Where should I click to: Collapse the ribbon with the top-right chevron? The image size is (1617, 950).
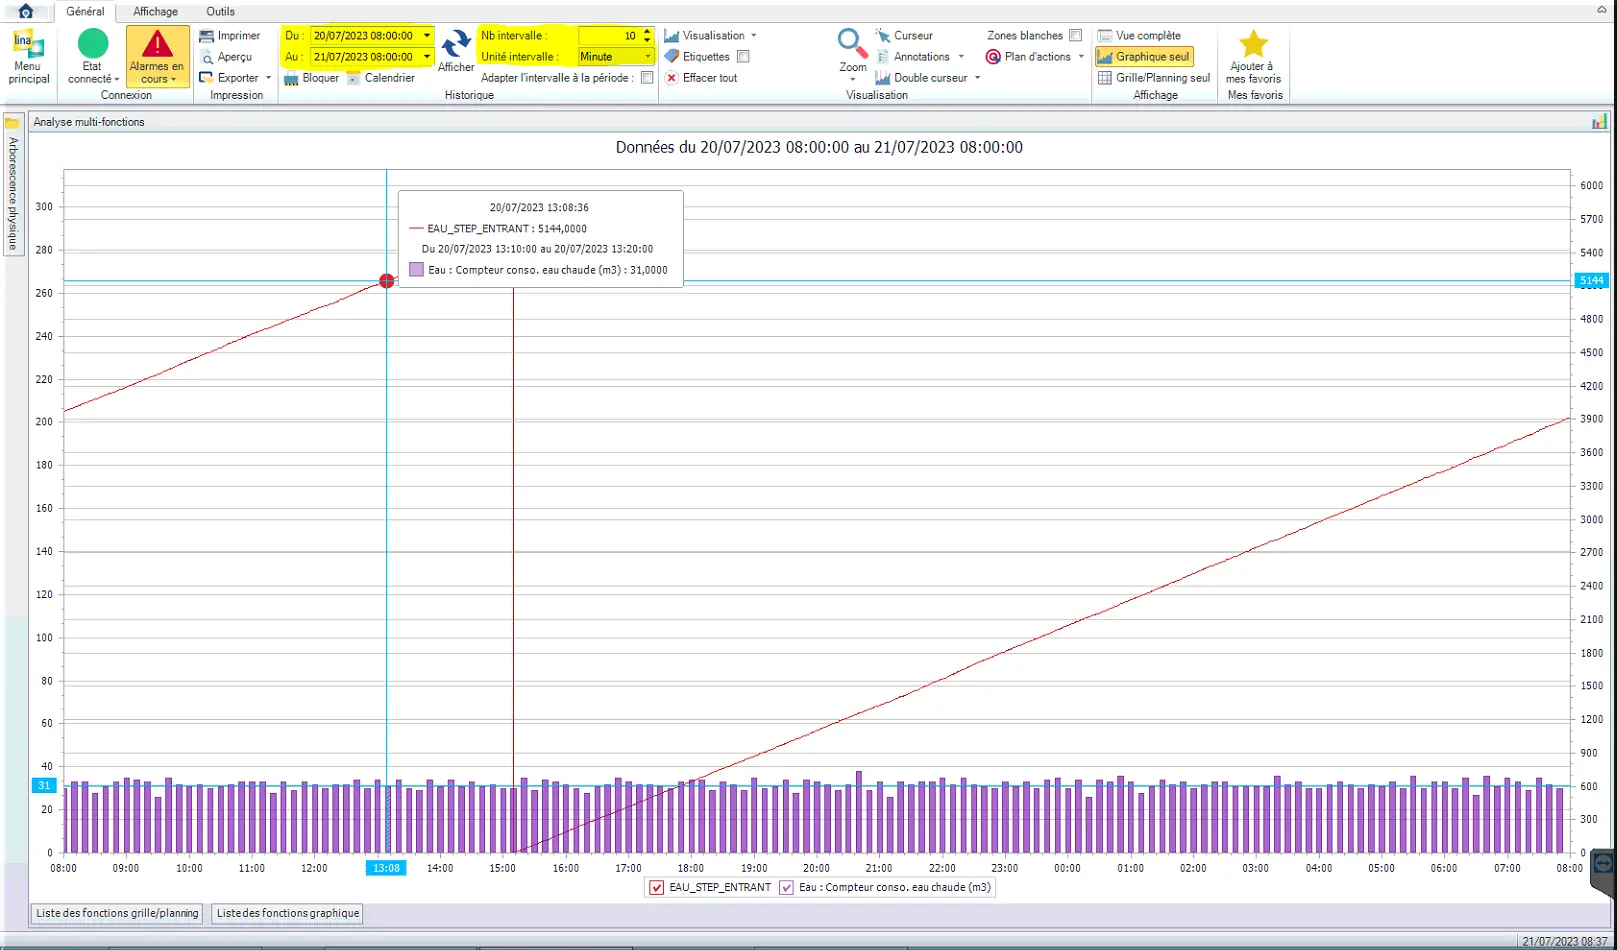1602,10
